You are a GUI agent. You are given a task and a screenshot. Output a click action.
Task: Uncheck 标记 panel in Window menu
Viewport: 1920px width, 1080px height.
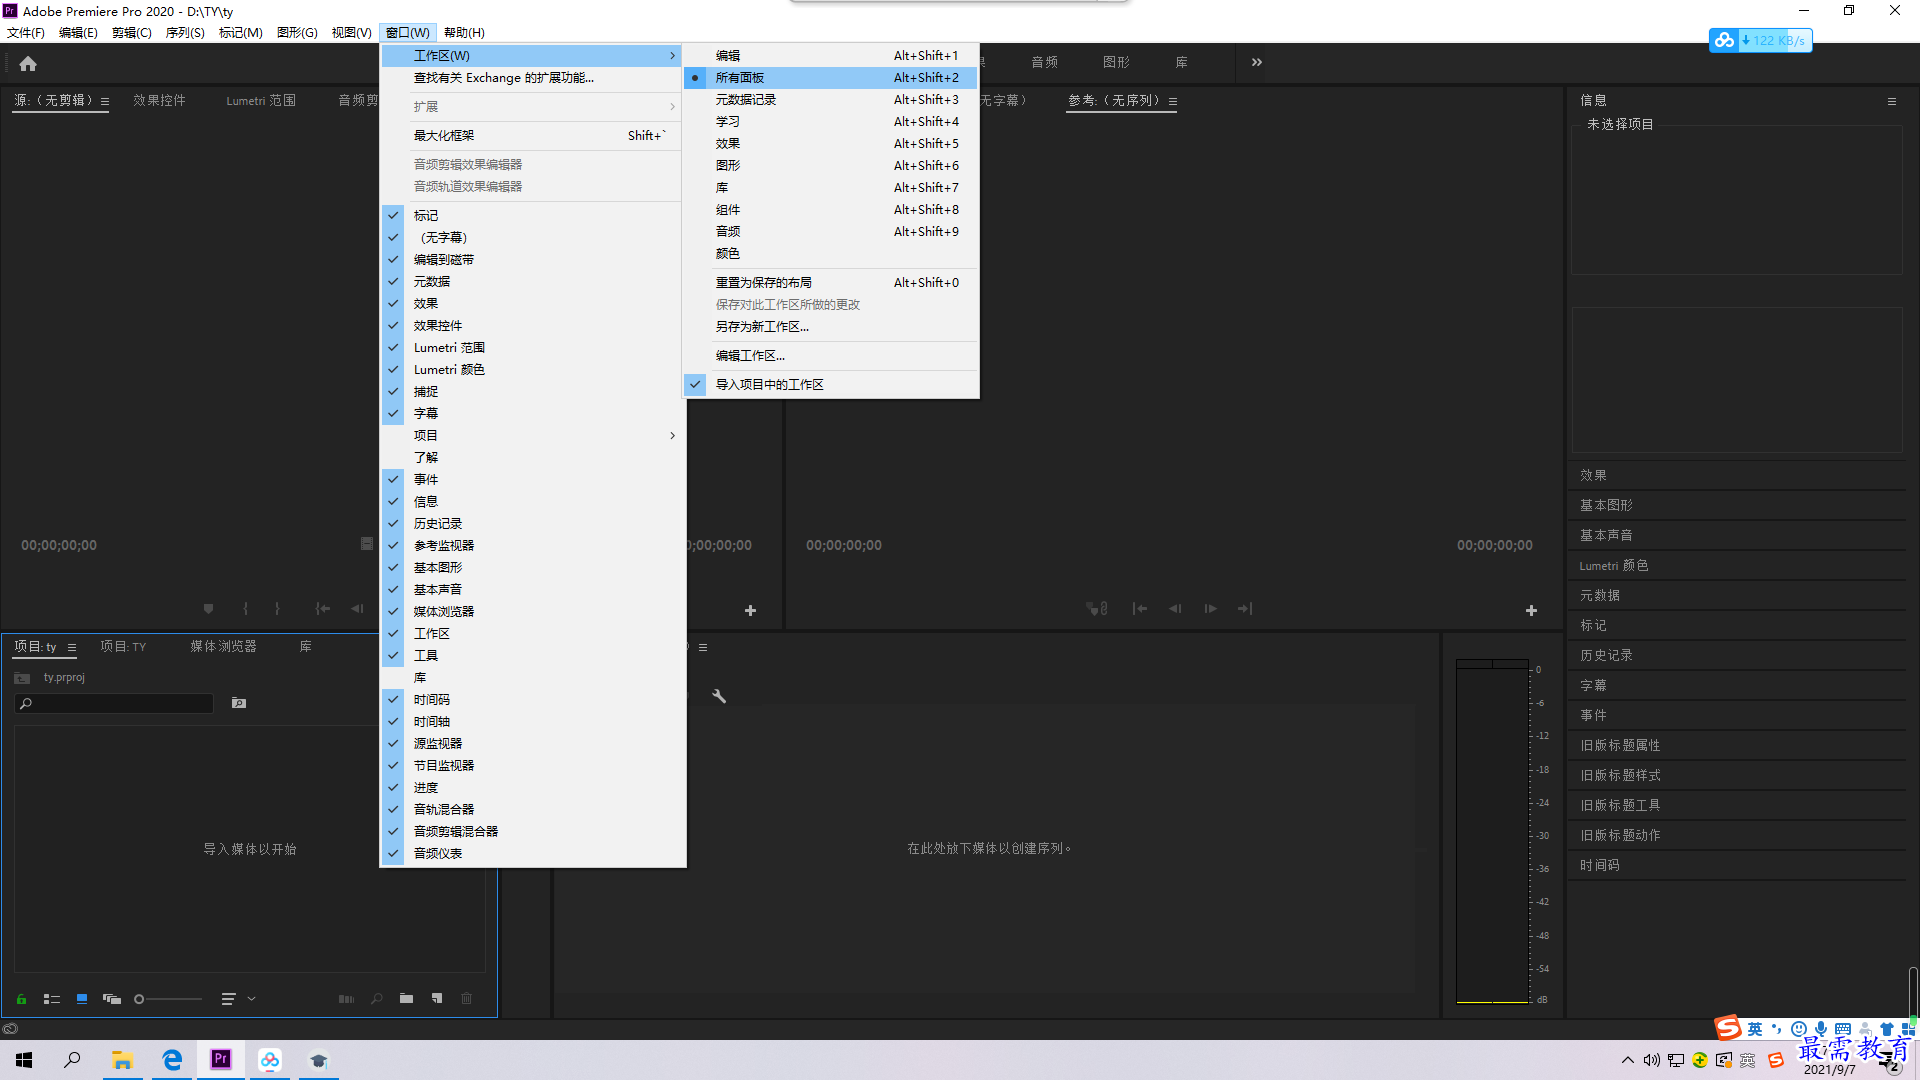point(532,215)
